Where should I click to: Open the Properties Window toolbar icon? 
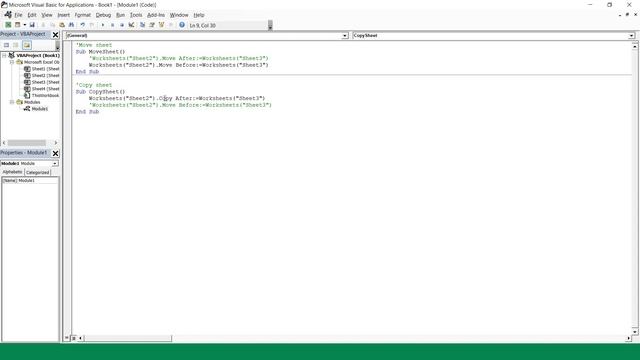point(152,25)
